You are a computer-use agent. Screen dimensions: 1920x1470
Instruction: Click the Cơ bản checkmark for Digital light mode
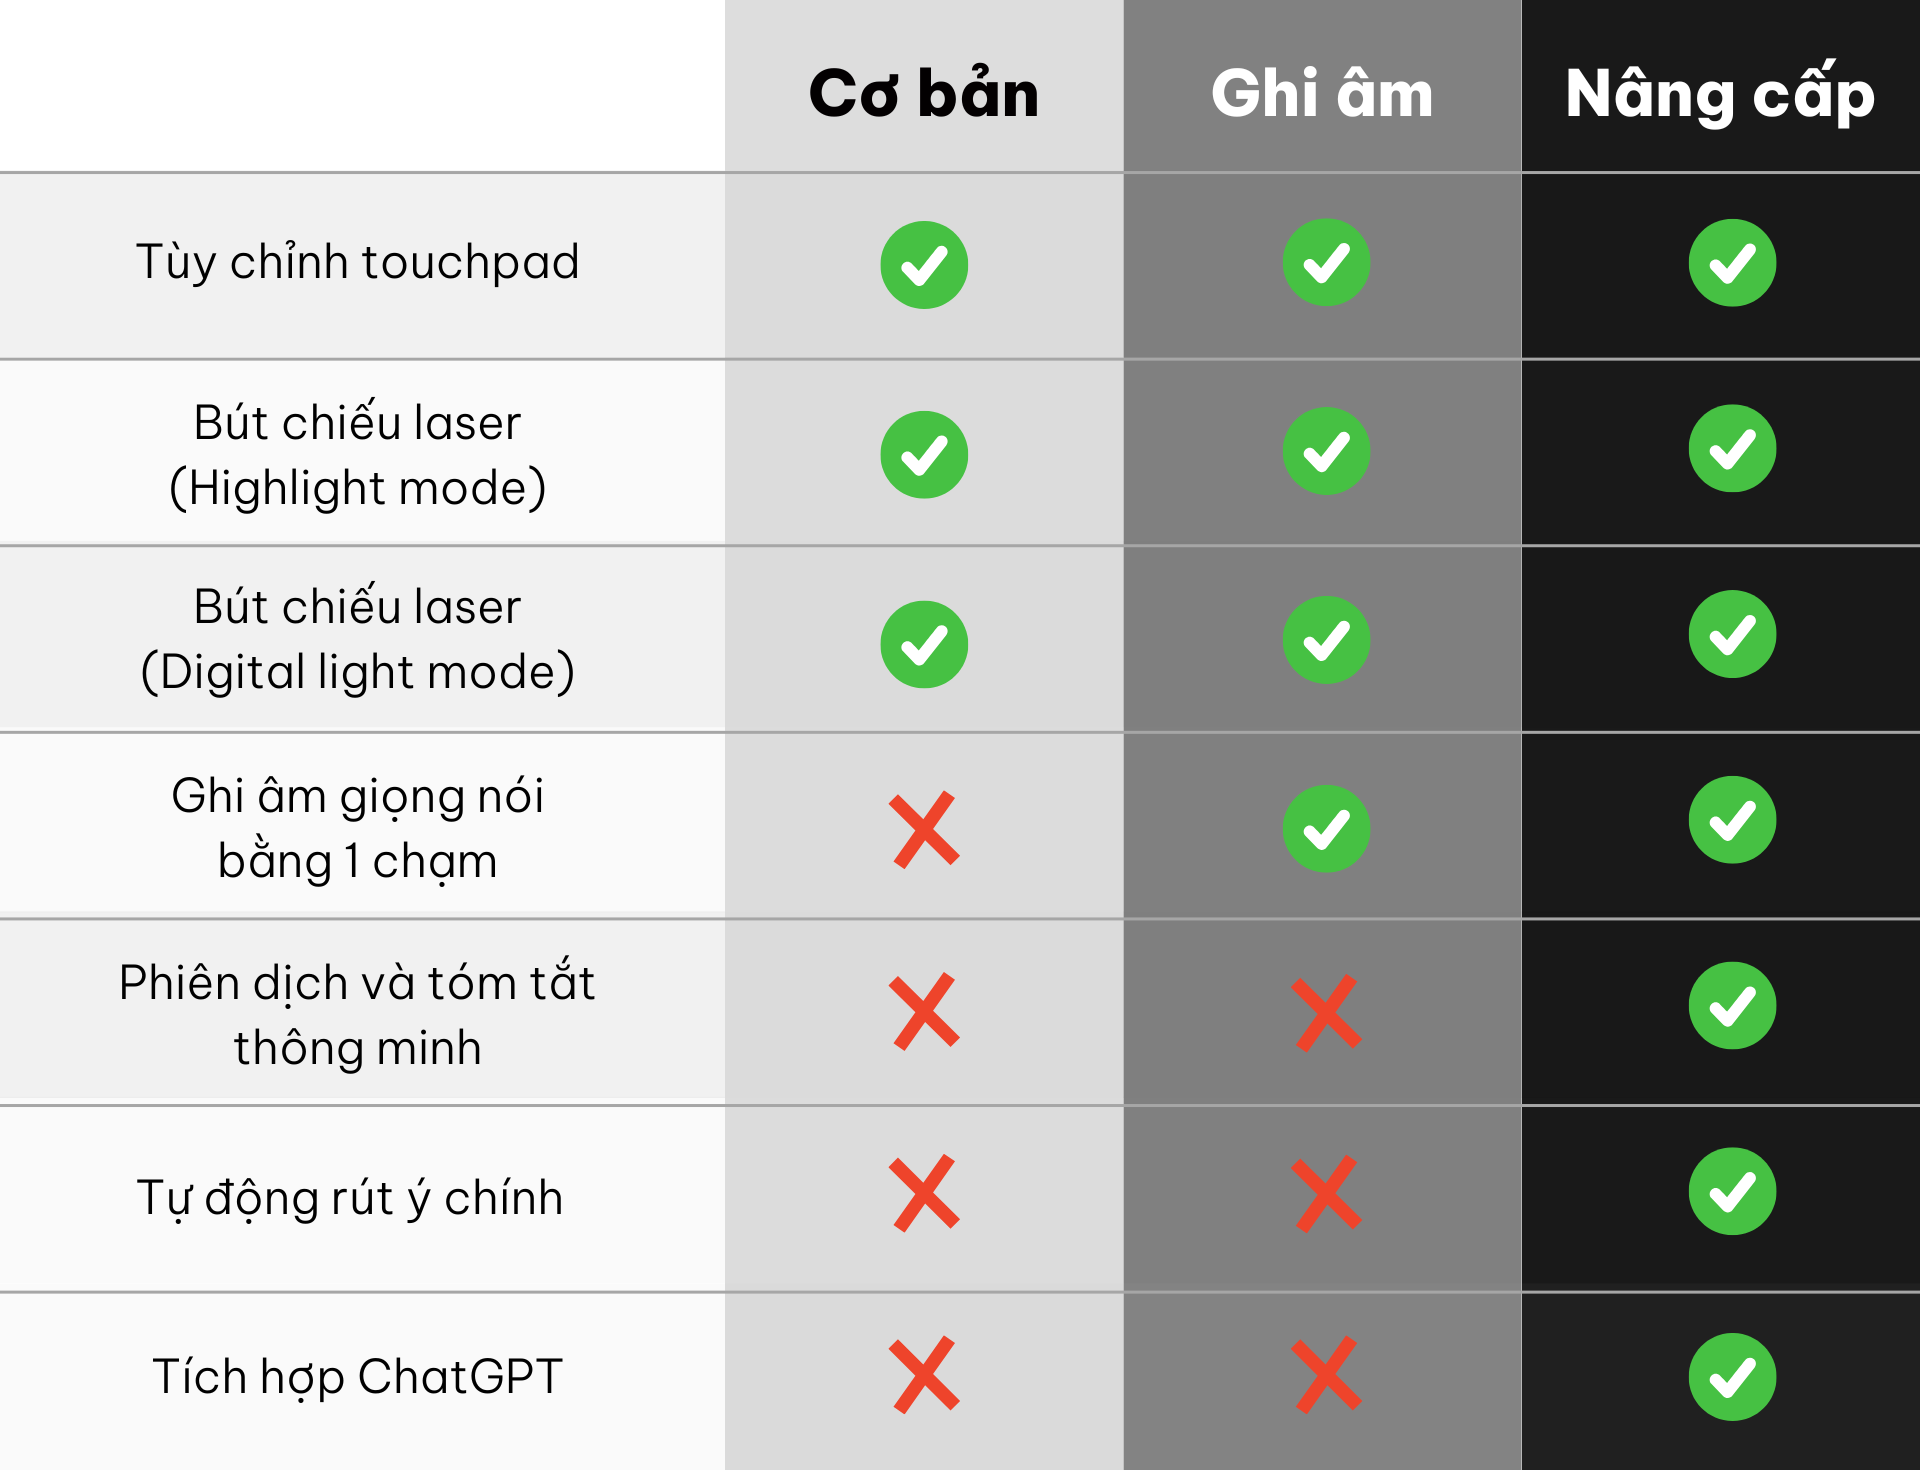(924, 644)
